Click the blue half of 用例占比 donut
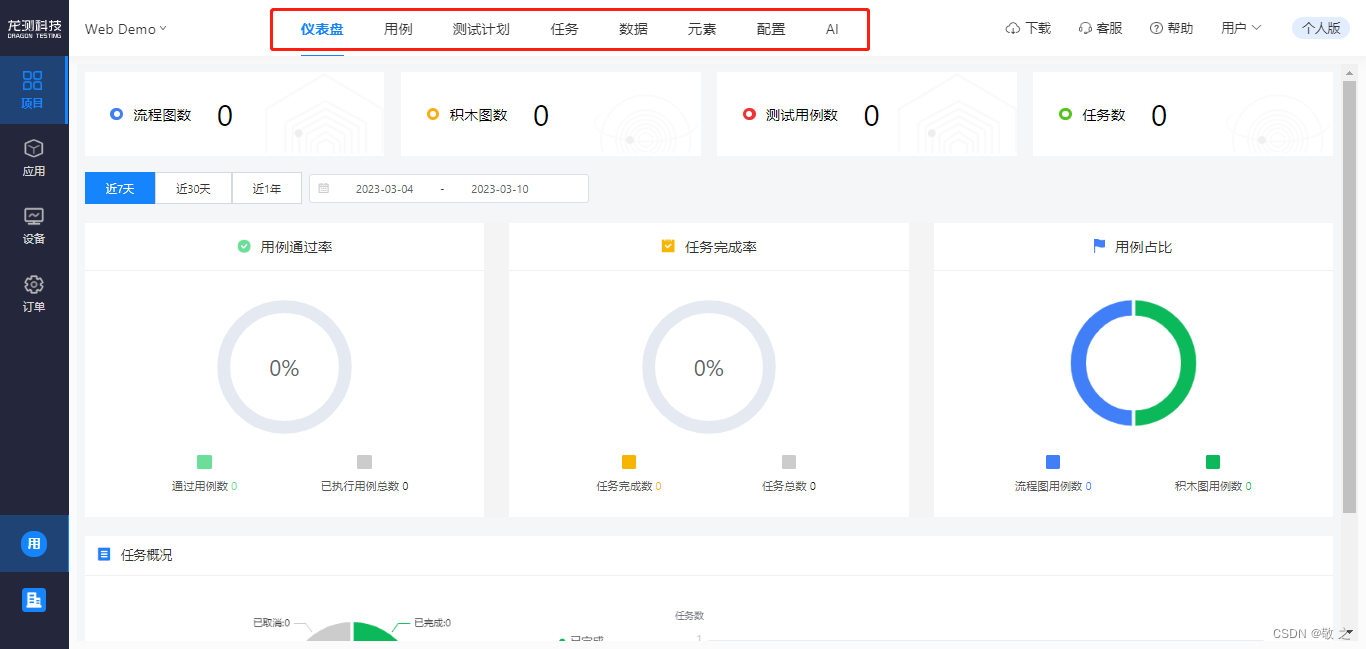Screen dimensions: 1366x649 click(x=1077, y=363)
